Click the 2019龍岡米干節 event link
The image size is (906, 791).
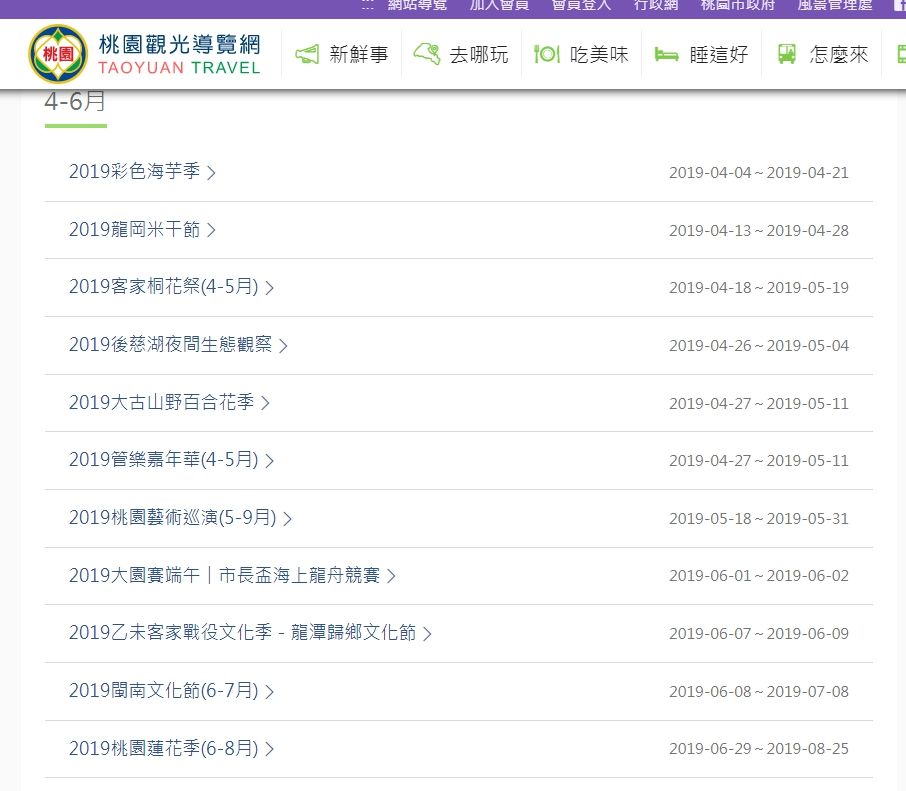click(x=133, y=229)
